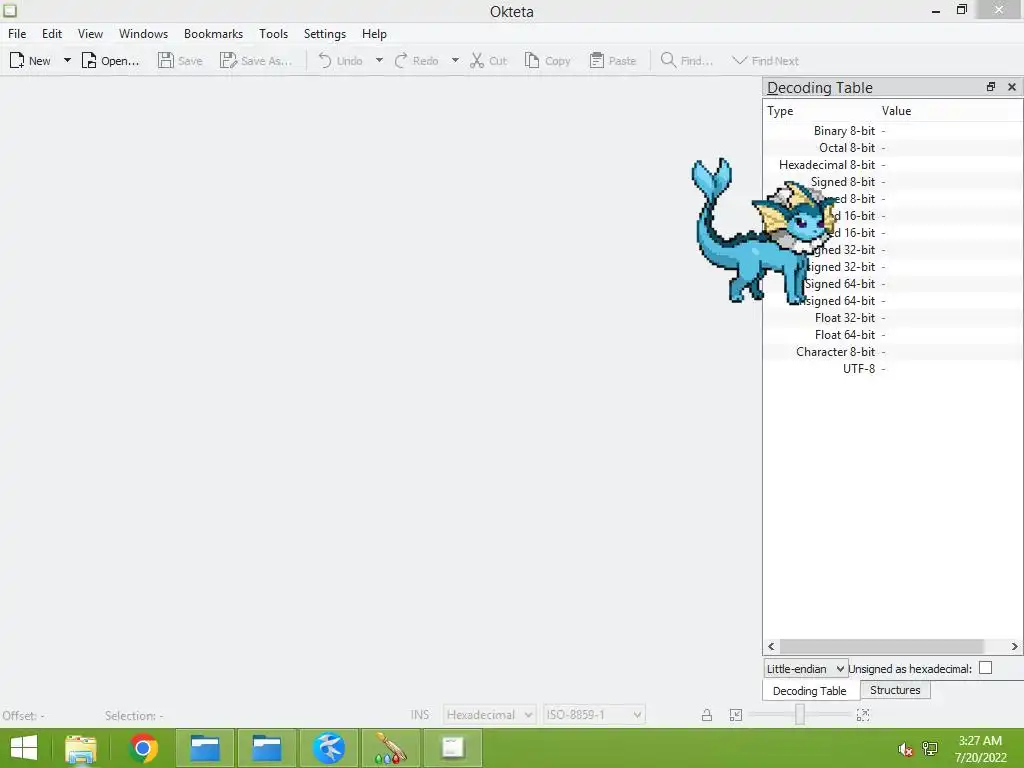Click the zoom fit icon in status bar
This screenshot has height=768, width=1024.
(863, 715)
